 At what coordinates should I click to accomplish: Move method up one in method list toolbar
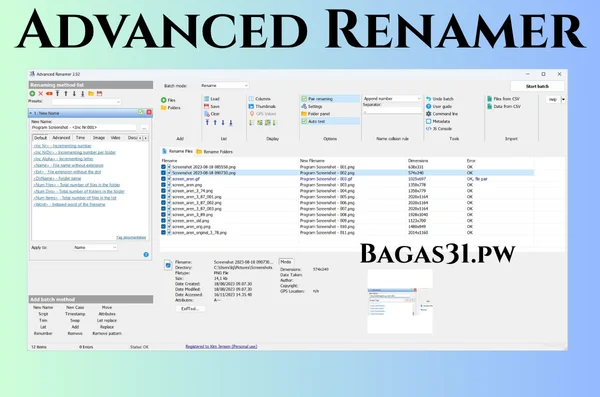[66, 93]
